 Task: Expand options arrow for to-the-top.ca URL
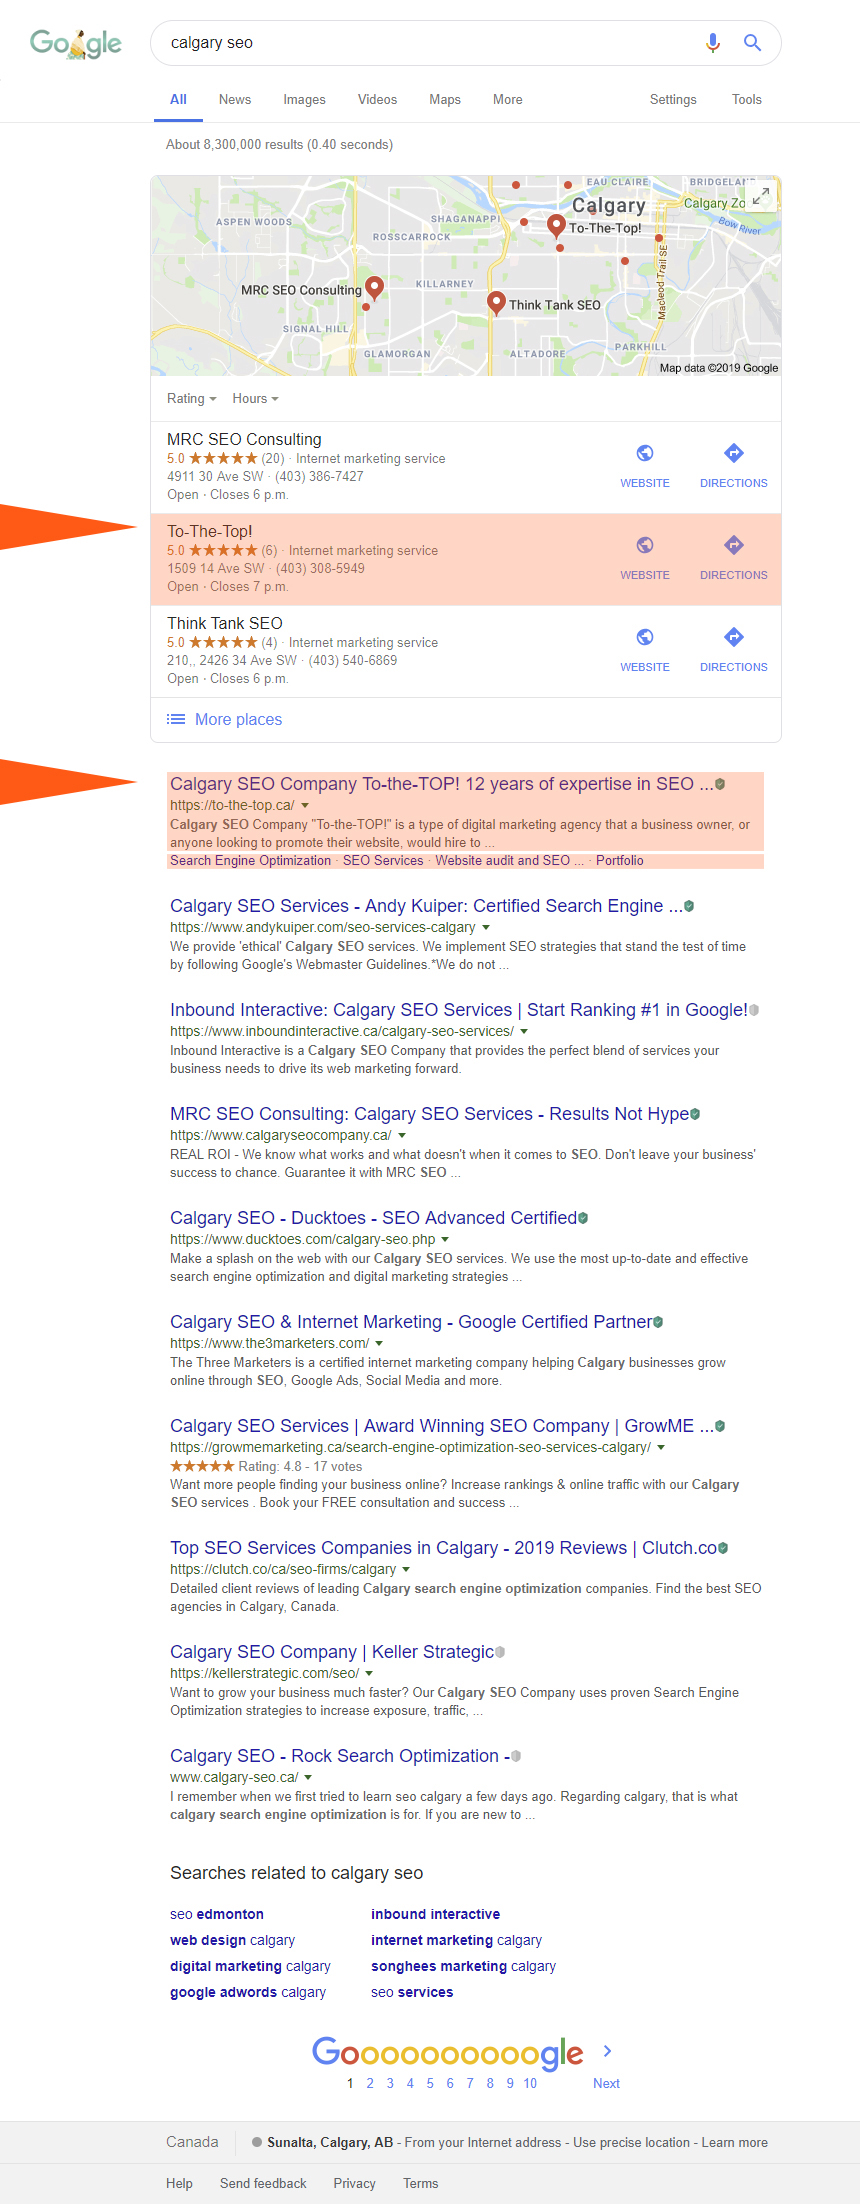point(305,805)
